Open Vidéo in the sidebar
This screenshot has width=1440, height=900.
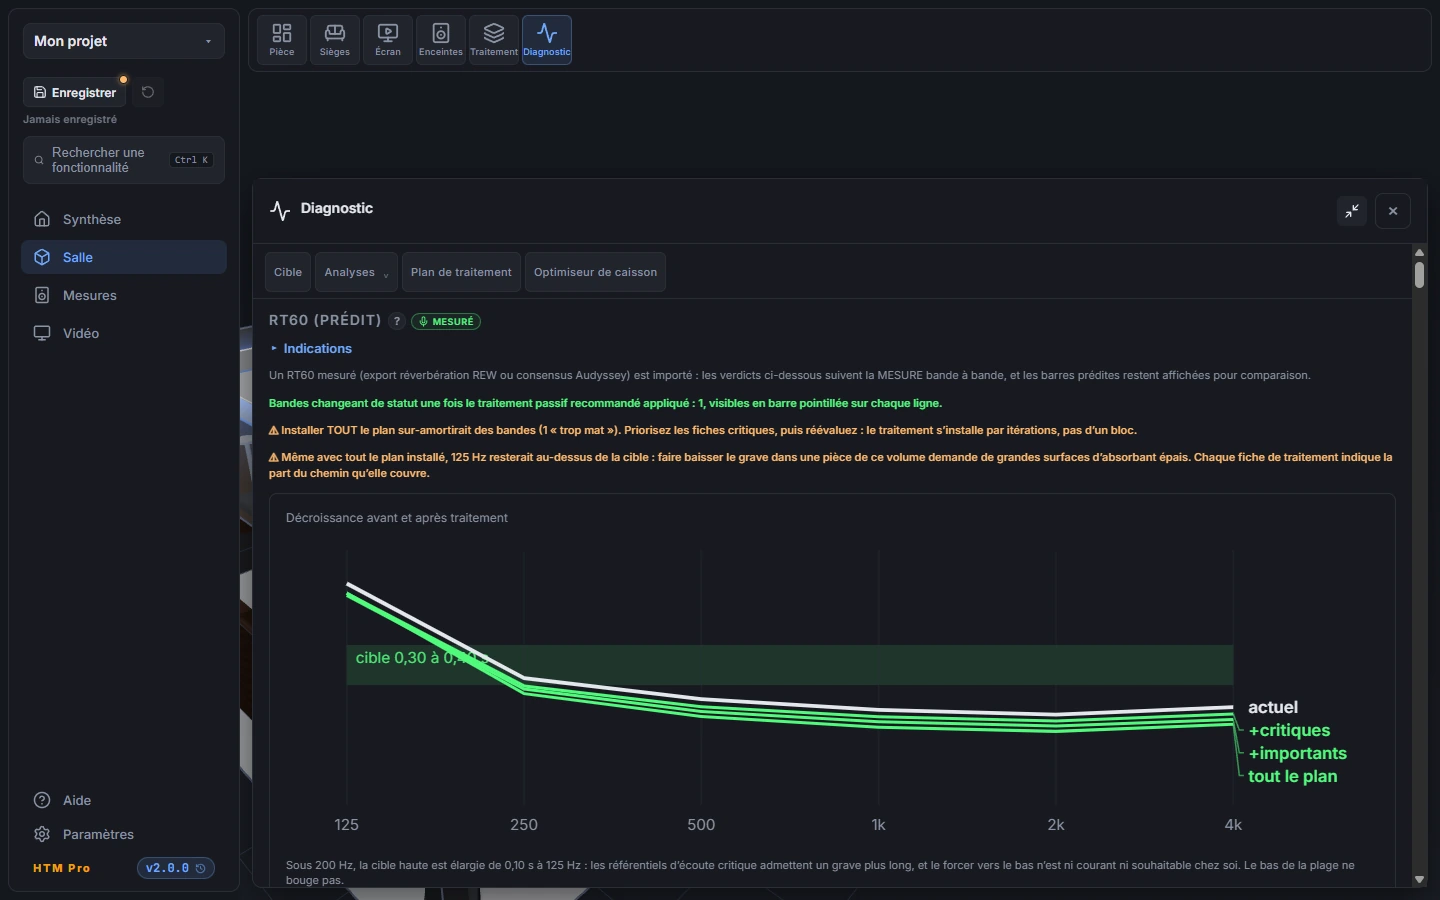click(x=124, y=333)
